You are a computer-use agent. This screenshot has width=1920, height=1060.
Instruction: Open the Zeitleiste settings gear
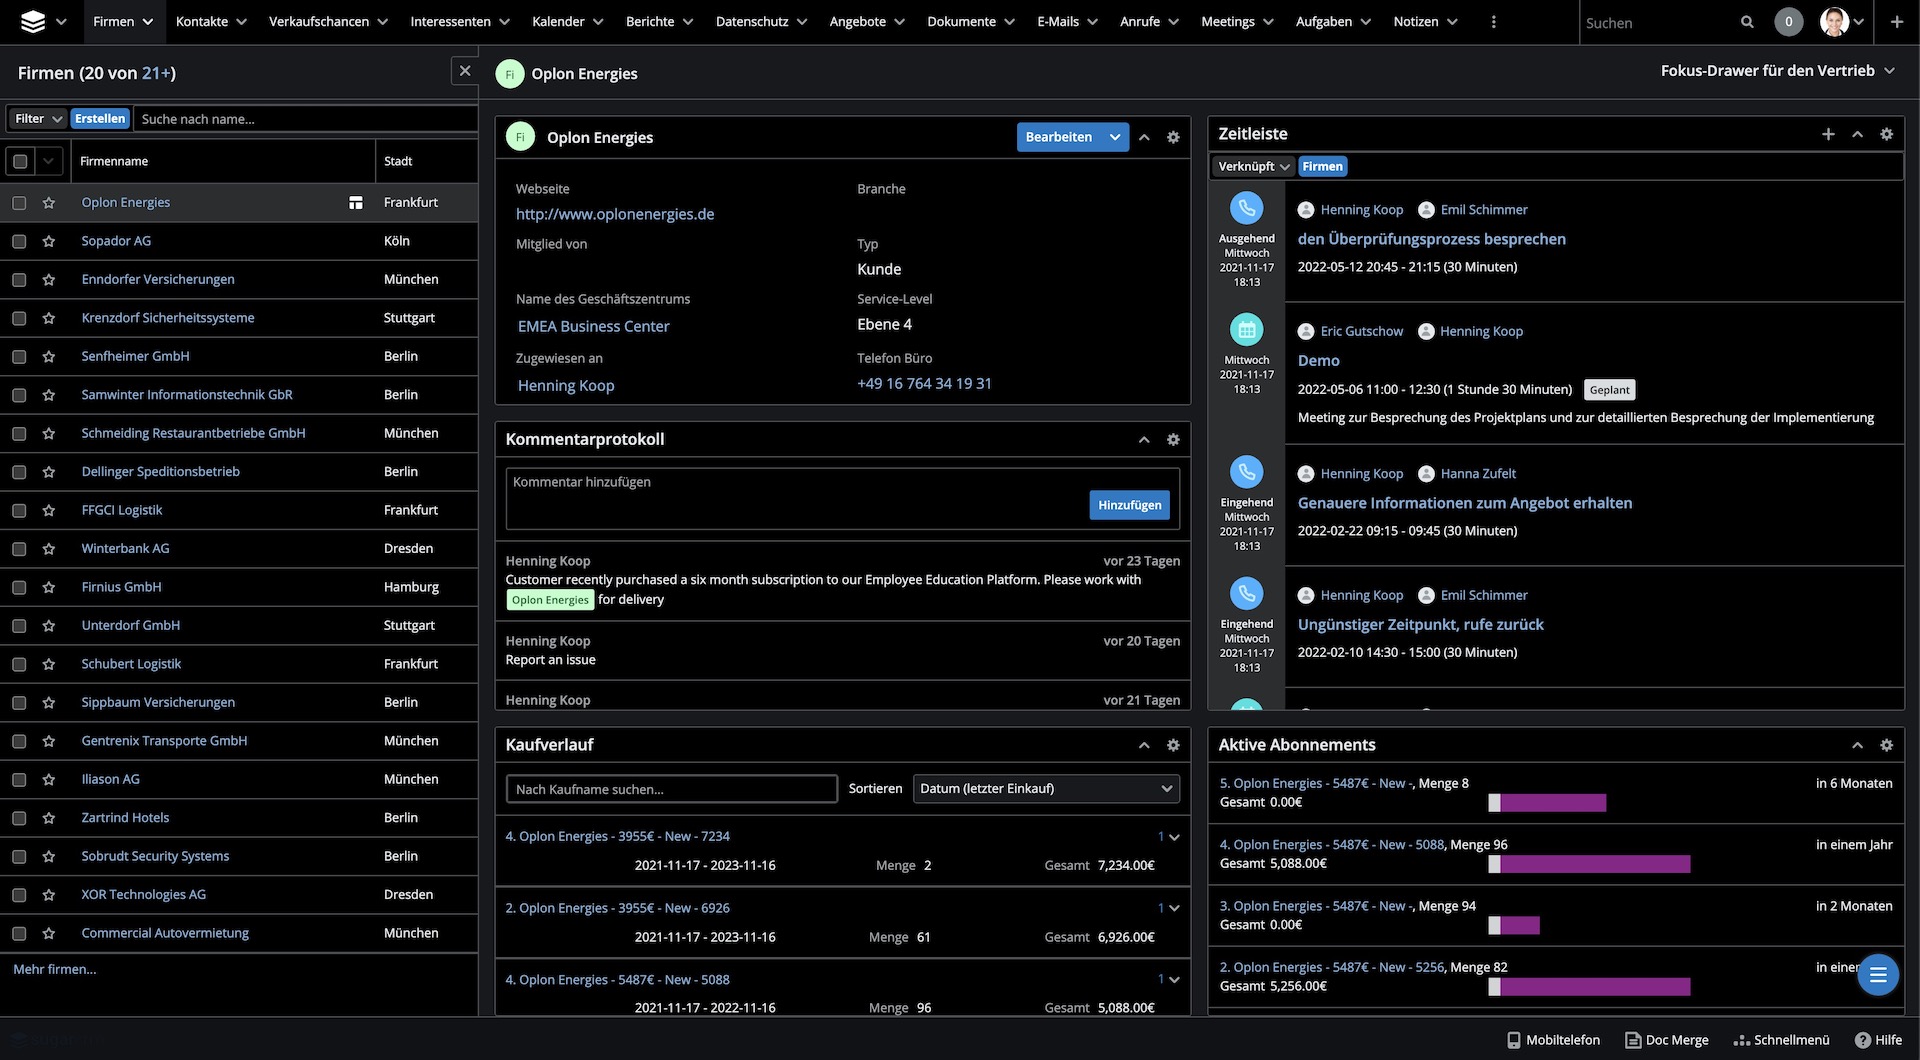(1886, 134)
